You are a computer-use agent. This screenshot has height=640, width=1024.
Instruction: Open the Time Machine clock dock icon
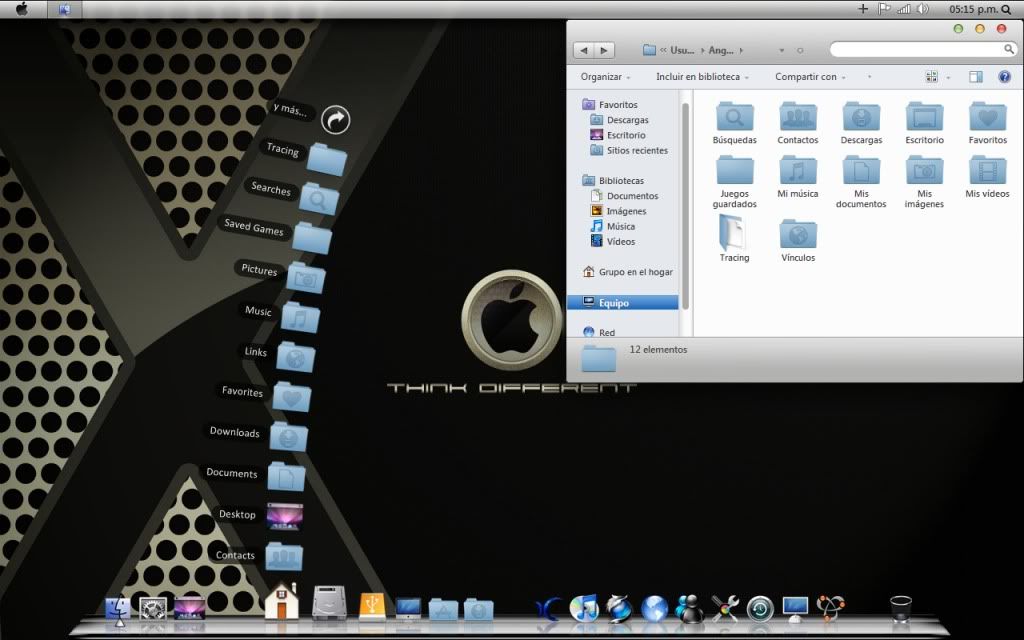760,609
